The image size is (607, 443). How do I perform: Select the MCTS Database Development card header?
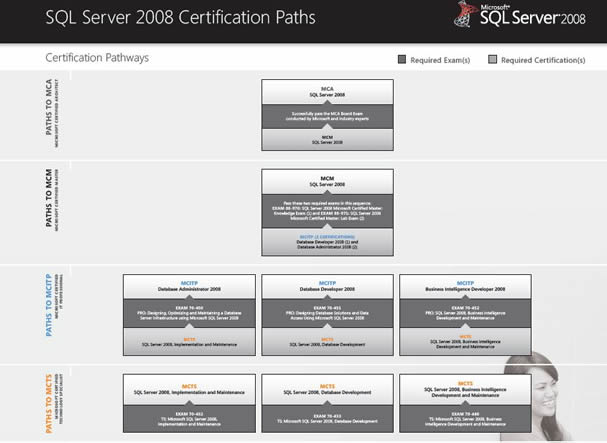[x=328, y=390]
